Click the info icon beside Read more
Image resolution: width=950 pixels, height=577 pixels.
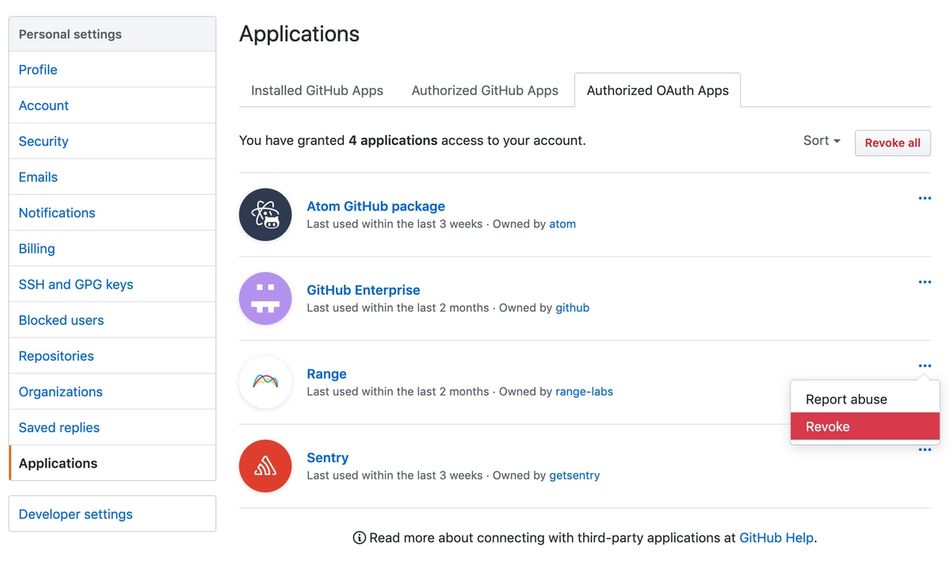359,538
